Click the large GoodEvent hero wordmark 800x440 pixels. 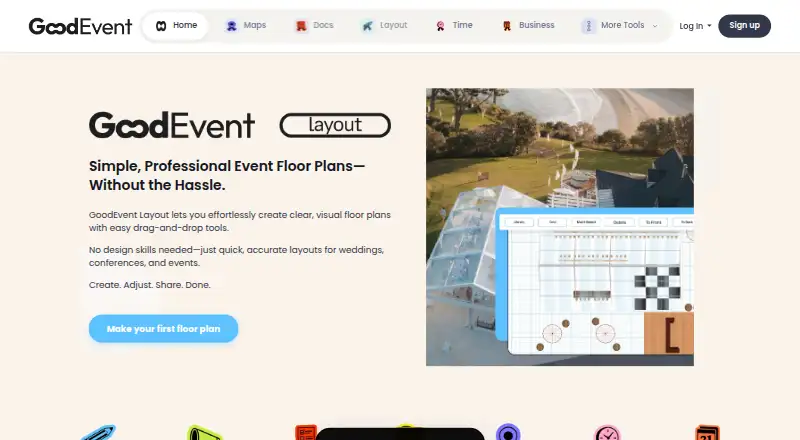(x=172, y=126)
